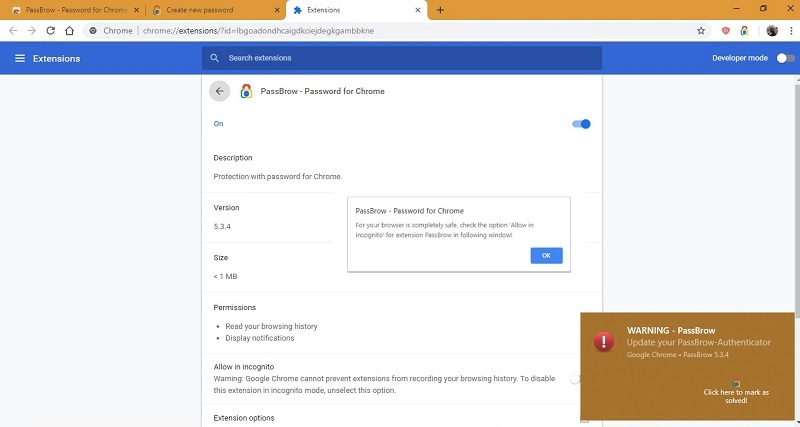Click 'Protection with password for Chrome.' description
Image resolution: width=800 pixels, height=427 pixels.
click(278, 177)
